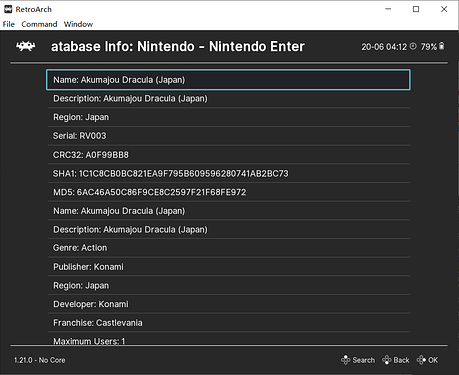The image size is (459, 375).
Task: Click the battery icon next to 79%
Action: (442, 46)
